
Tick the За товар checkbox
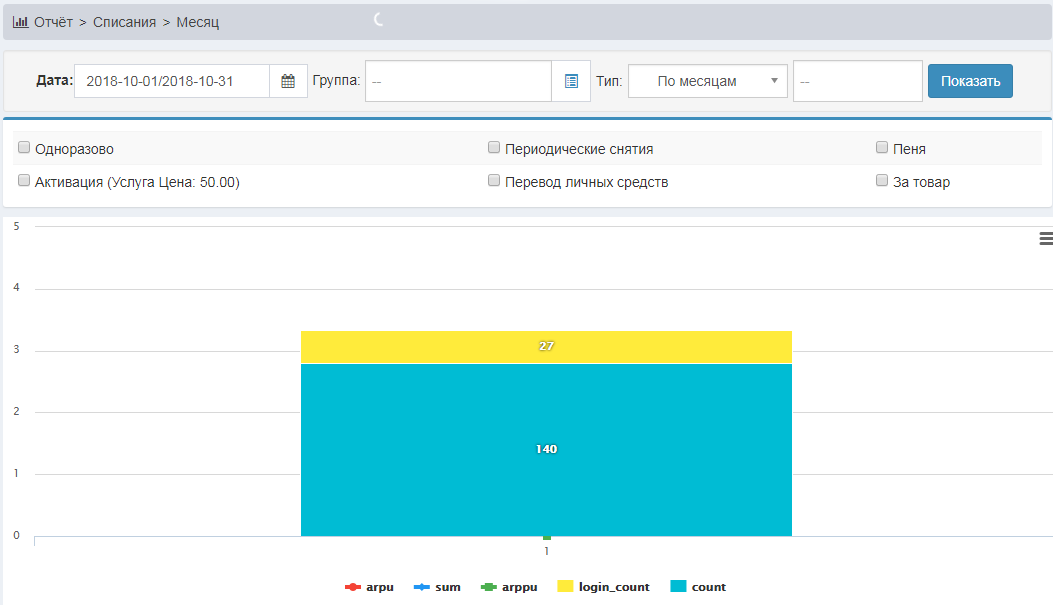[x=882, y=181]
